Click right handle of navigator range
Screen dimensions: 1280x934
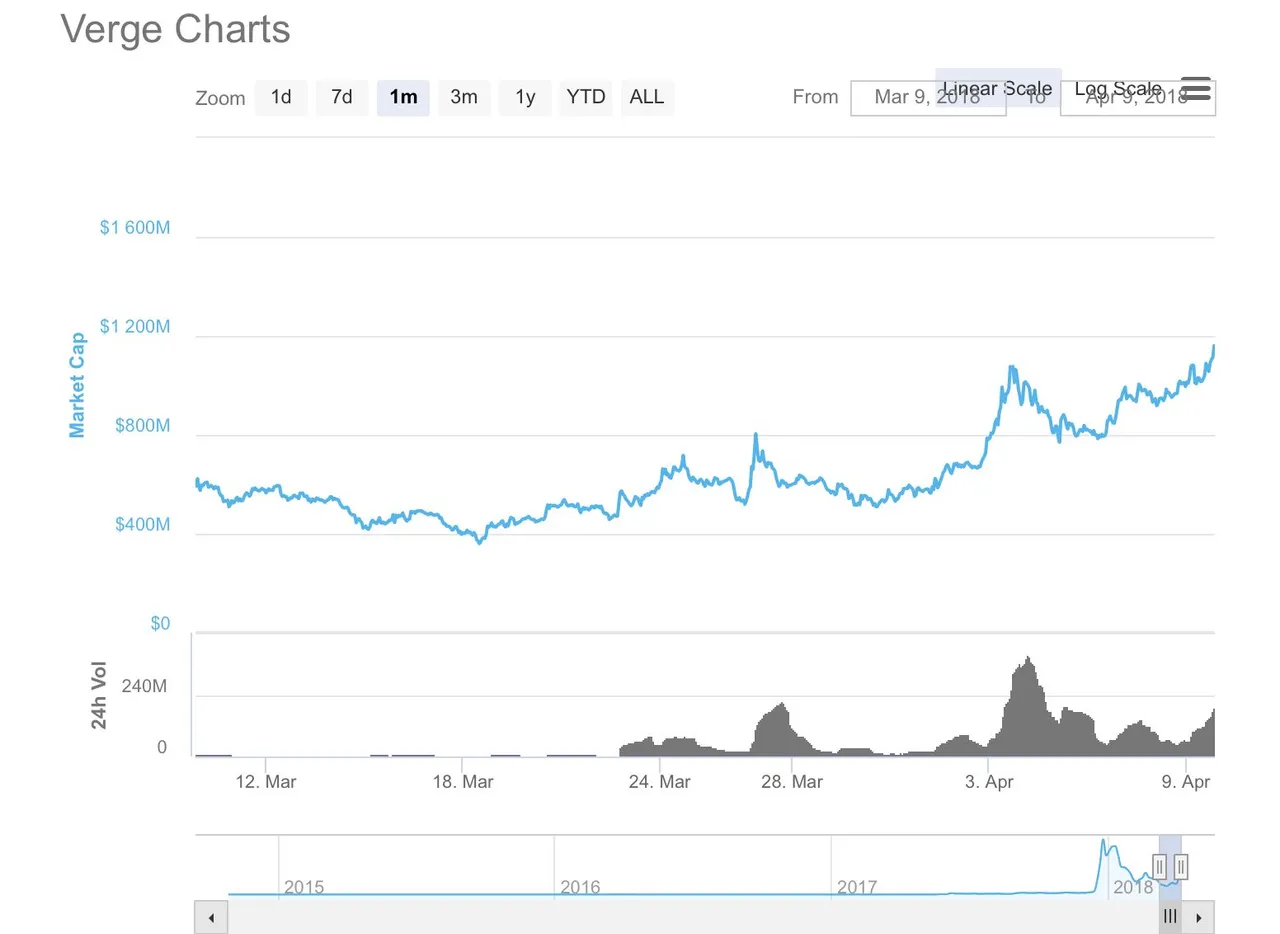[1181, 866]
